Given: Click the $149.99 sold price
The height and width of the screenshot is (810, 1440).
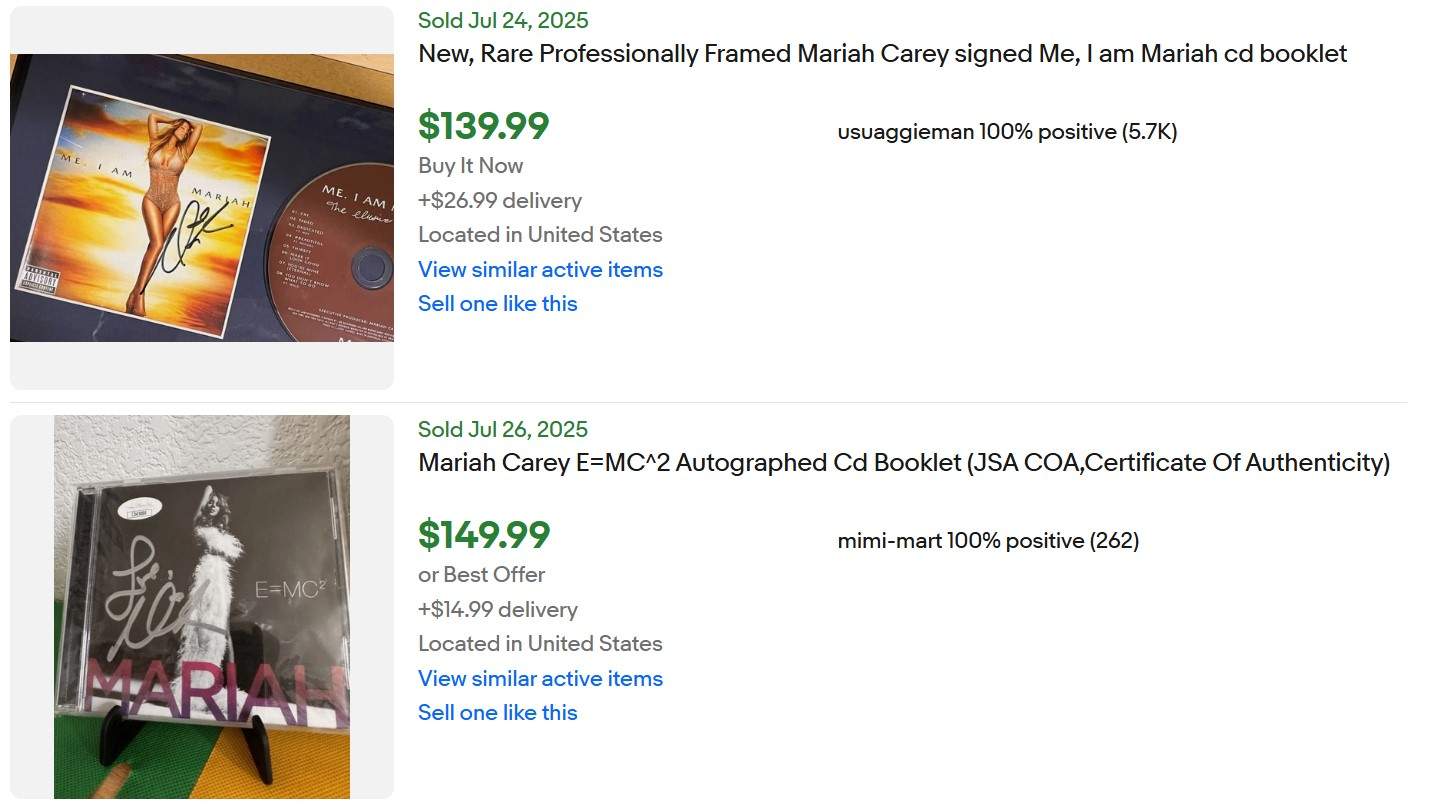Looking at the screenshot, I should pos(483,535).
